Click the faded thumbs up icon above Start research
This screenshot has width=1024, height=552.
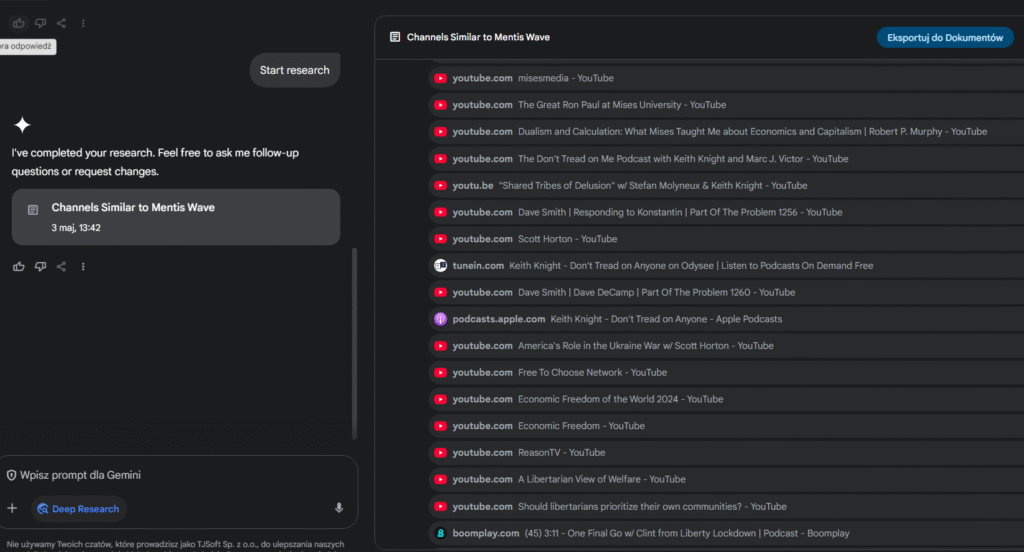(x=18, y=24)
